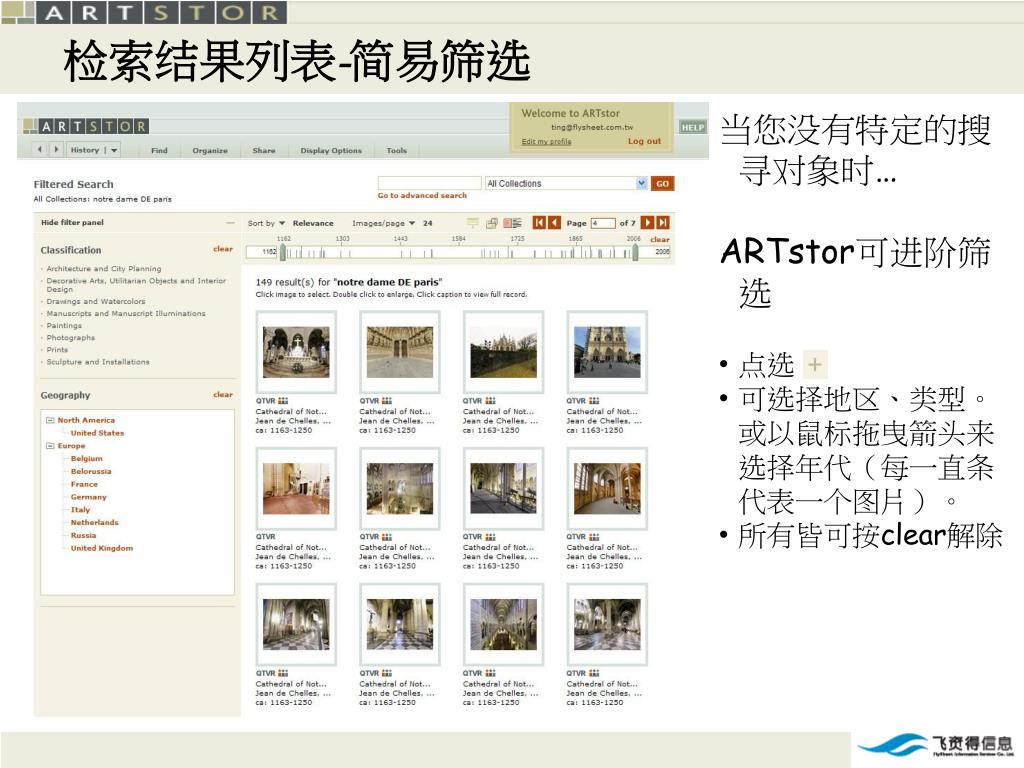Viewport: 1024px width, 768px height.
Task: Select last thumbnail in third row
Action: coord(607,624)
